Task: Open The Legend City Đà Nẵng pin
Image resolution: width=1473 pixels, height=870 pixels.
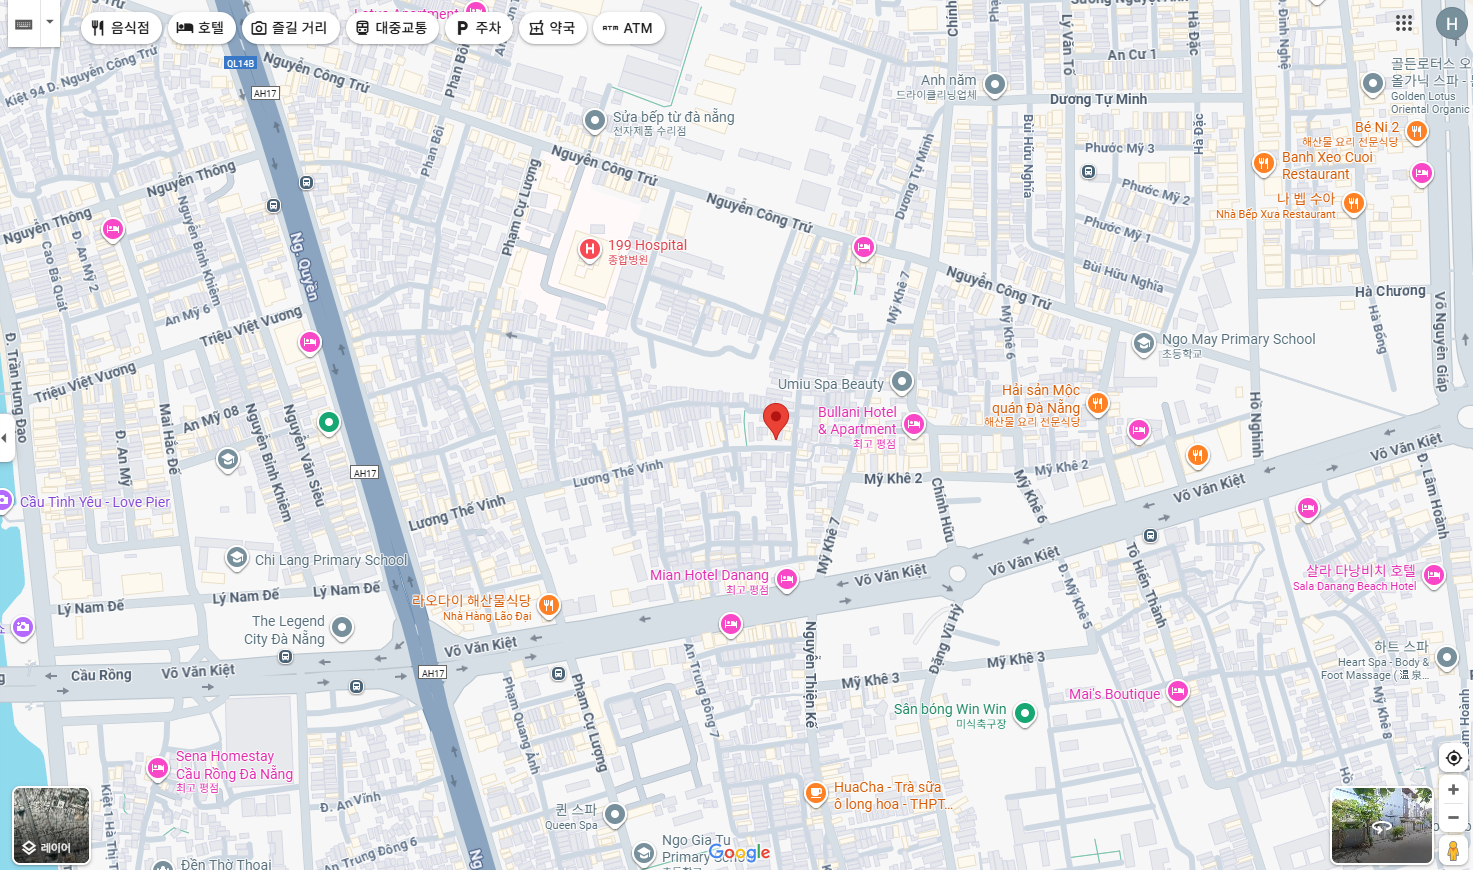Action: tap(342, 627)
